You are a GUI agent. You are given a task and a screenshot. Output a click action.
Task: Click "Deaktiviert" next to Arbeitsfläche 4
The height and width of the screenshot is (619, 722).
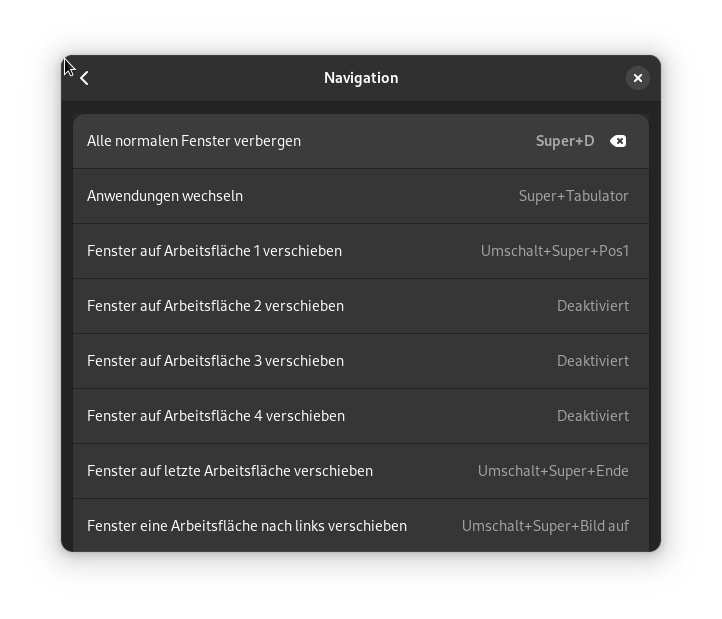592,416
